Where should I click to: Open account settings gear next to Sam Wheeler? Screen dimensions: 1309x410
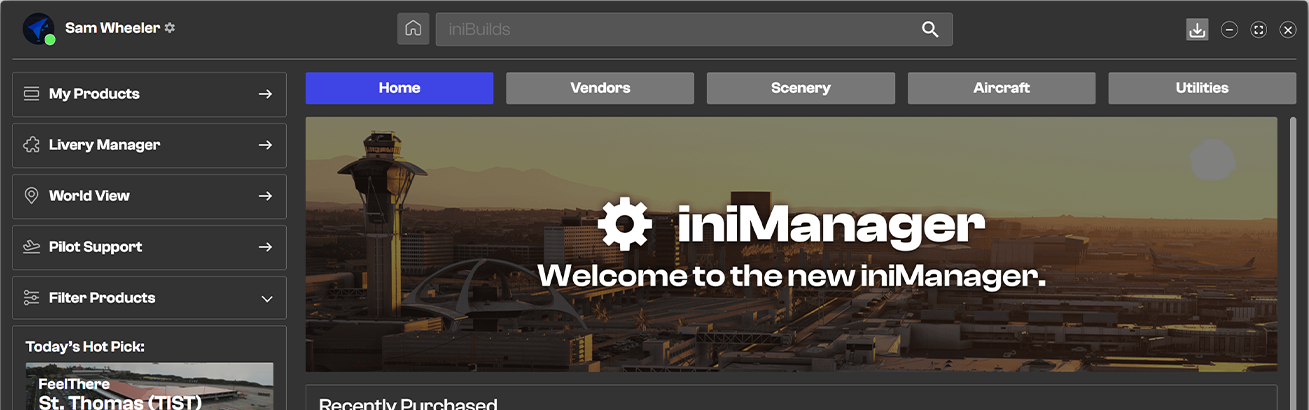(170, 28)
